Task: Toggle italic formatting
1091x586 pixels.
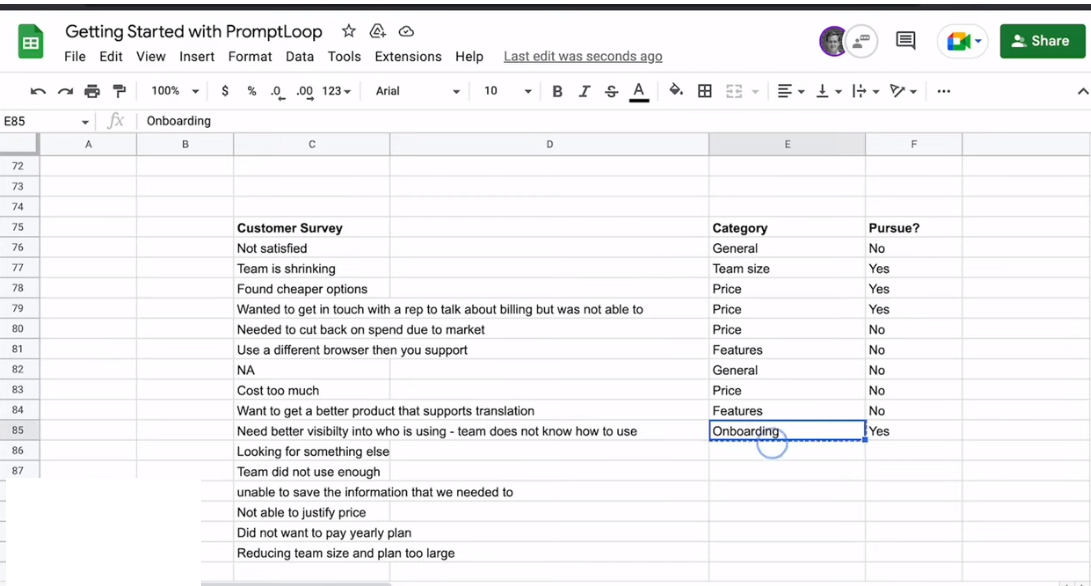Action: (584, 91)
